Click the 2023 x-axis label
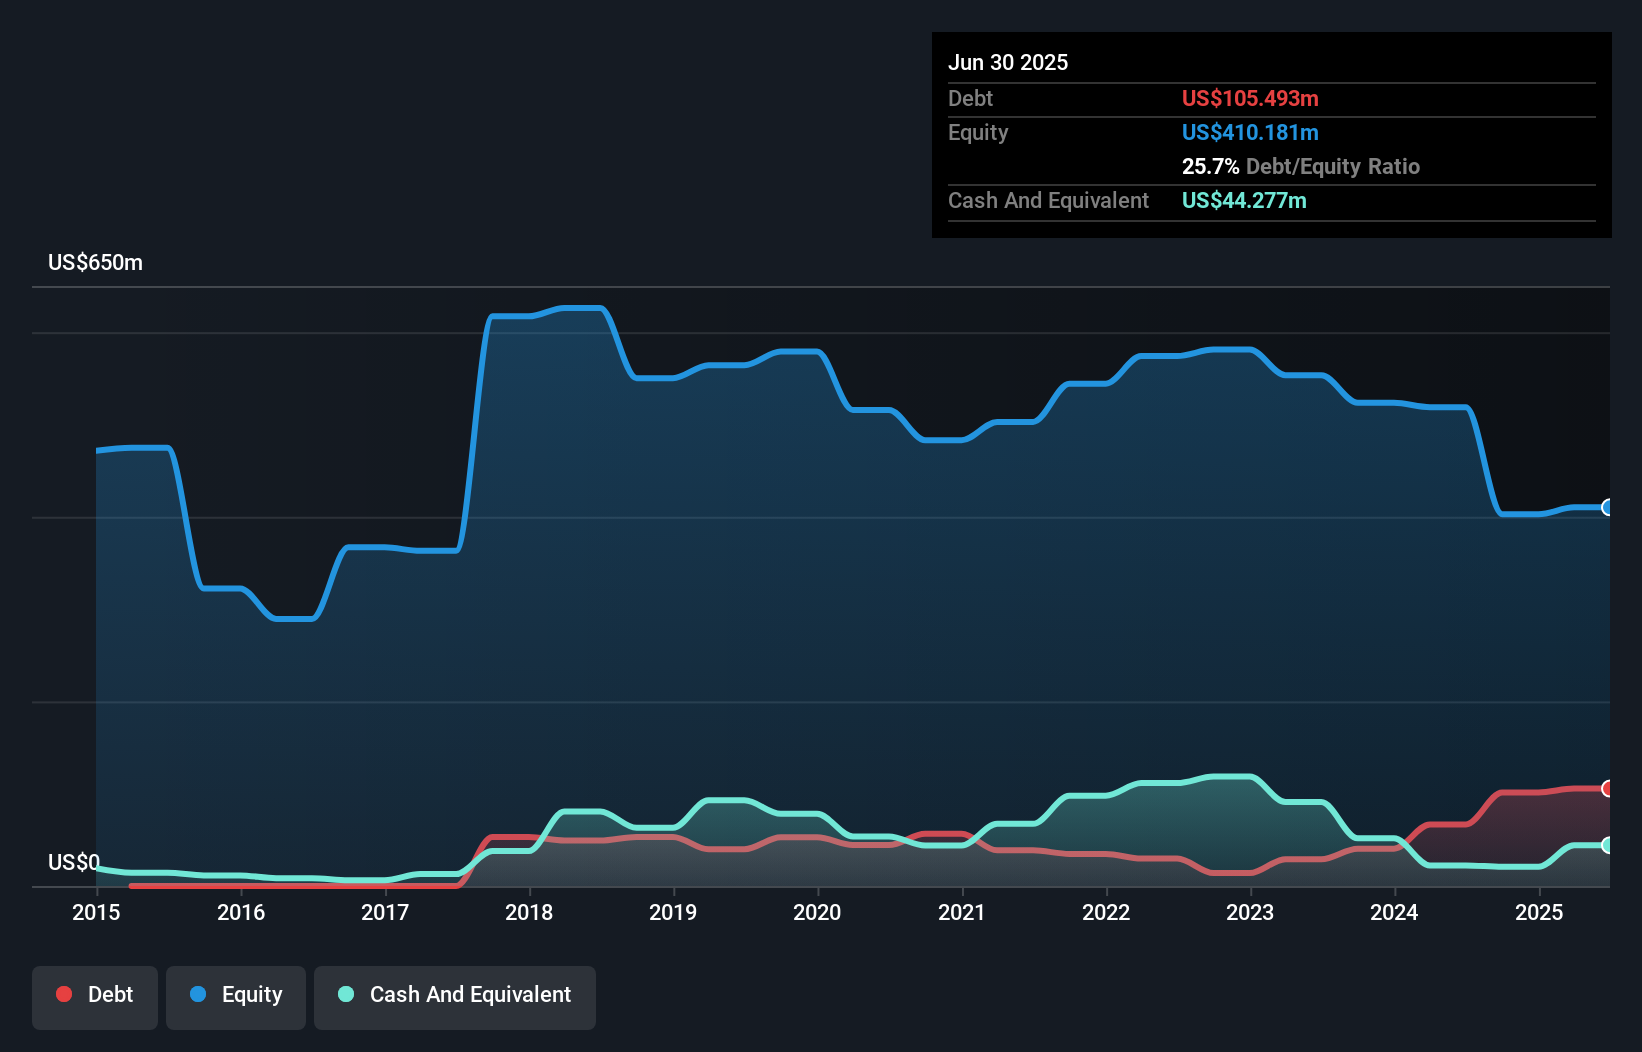Viewport: 1642px width, 1052px height. click(x=1250, y=912)
